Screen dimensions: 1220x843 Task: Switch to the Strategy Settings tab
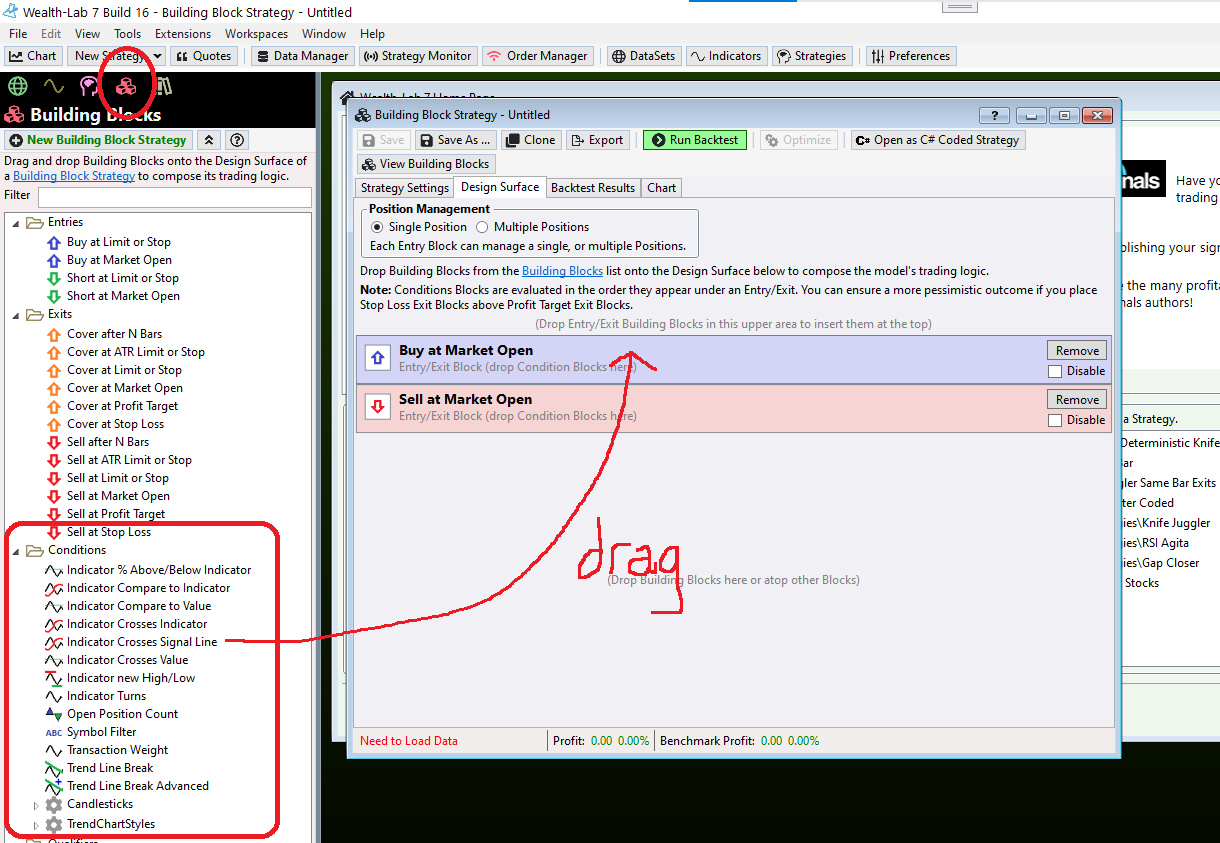click(405, 188)
